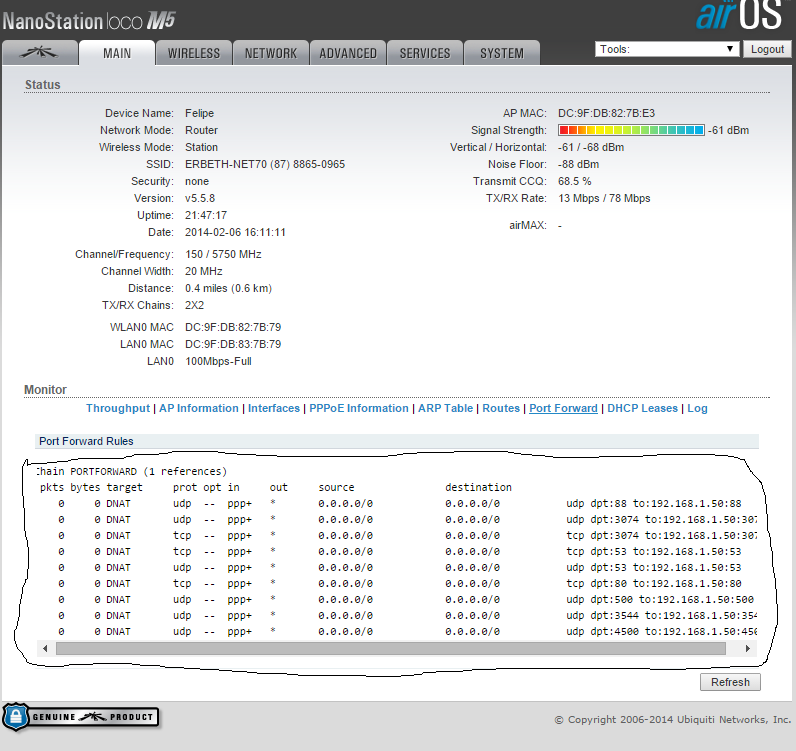The height and width of the screenshot is (751, 796).
Task: Click the Genuine Product badge
Action: (x=81, y=716)
